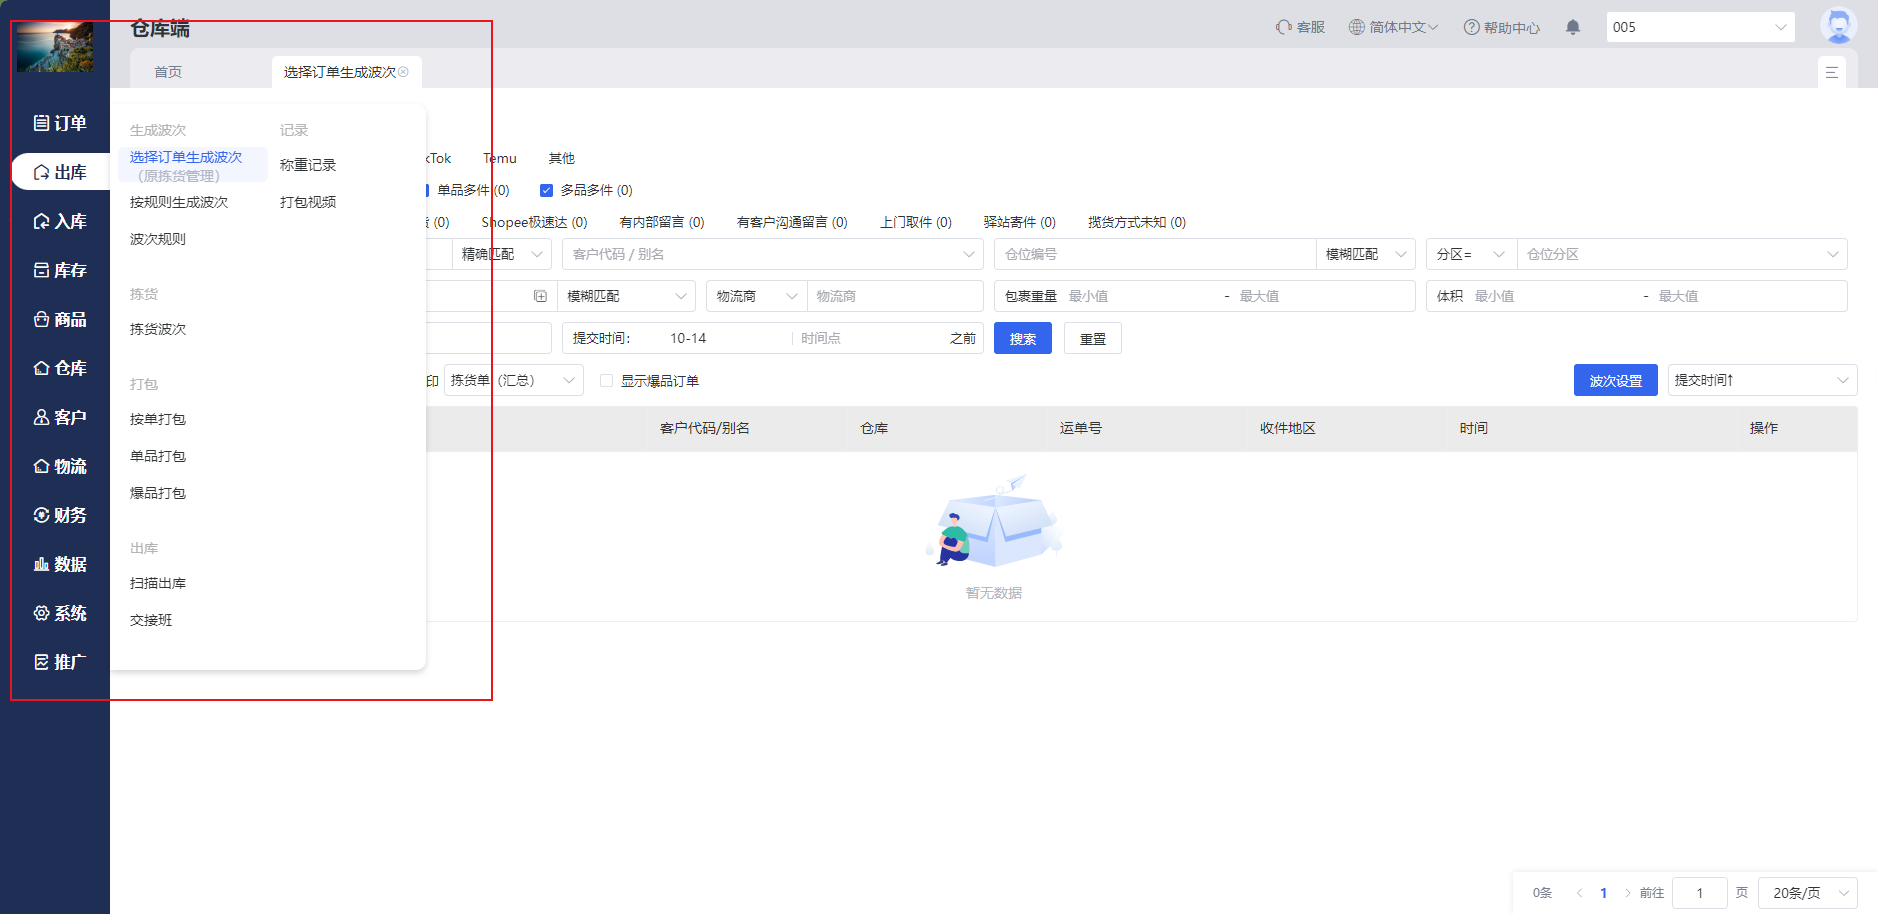
Task: Click the 仓位编号 input field
Action: tap(1153, 254)
